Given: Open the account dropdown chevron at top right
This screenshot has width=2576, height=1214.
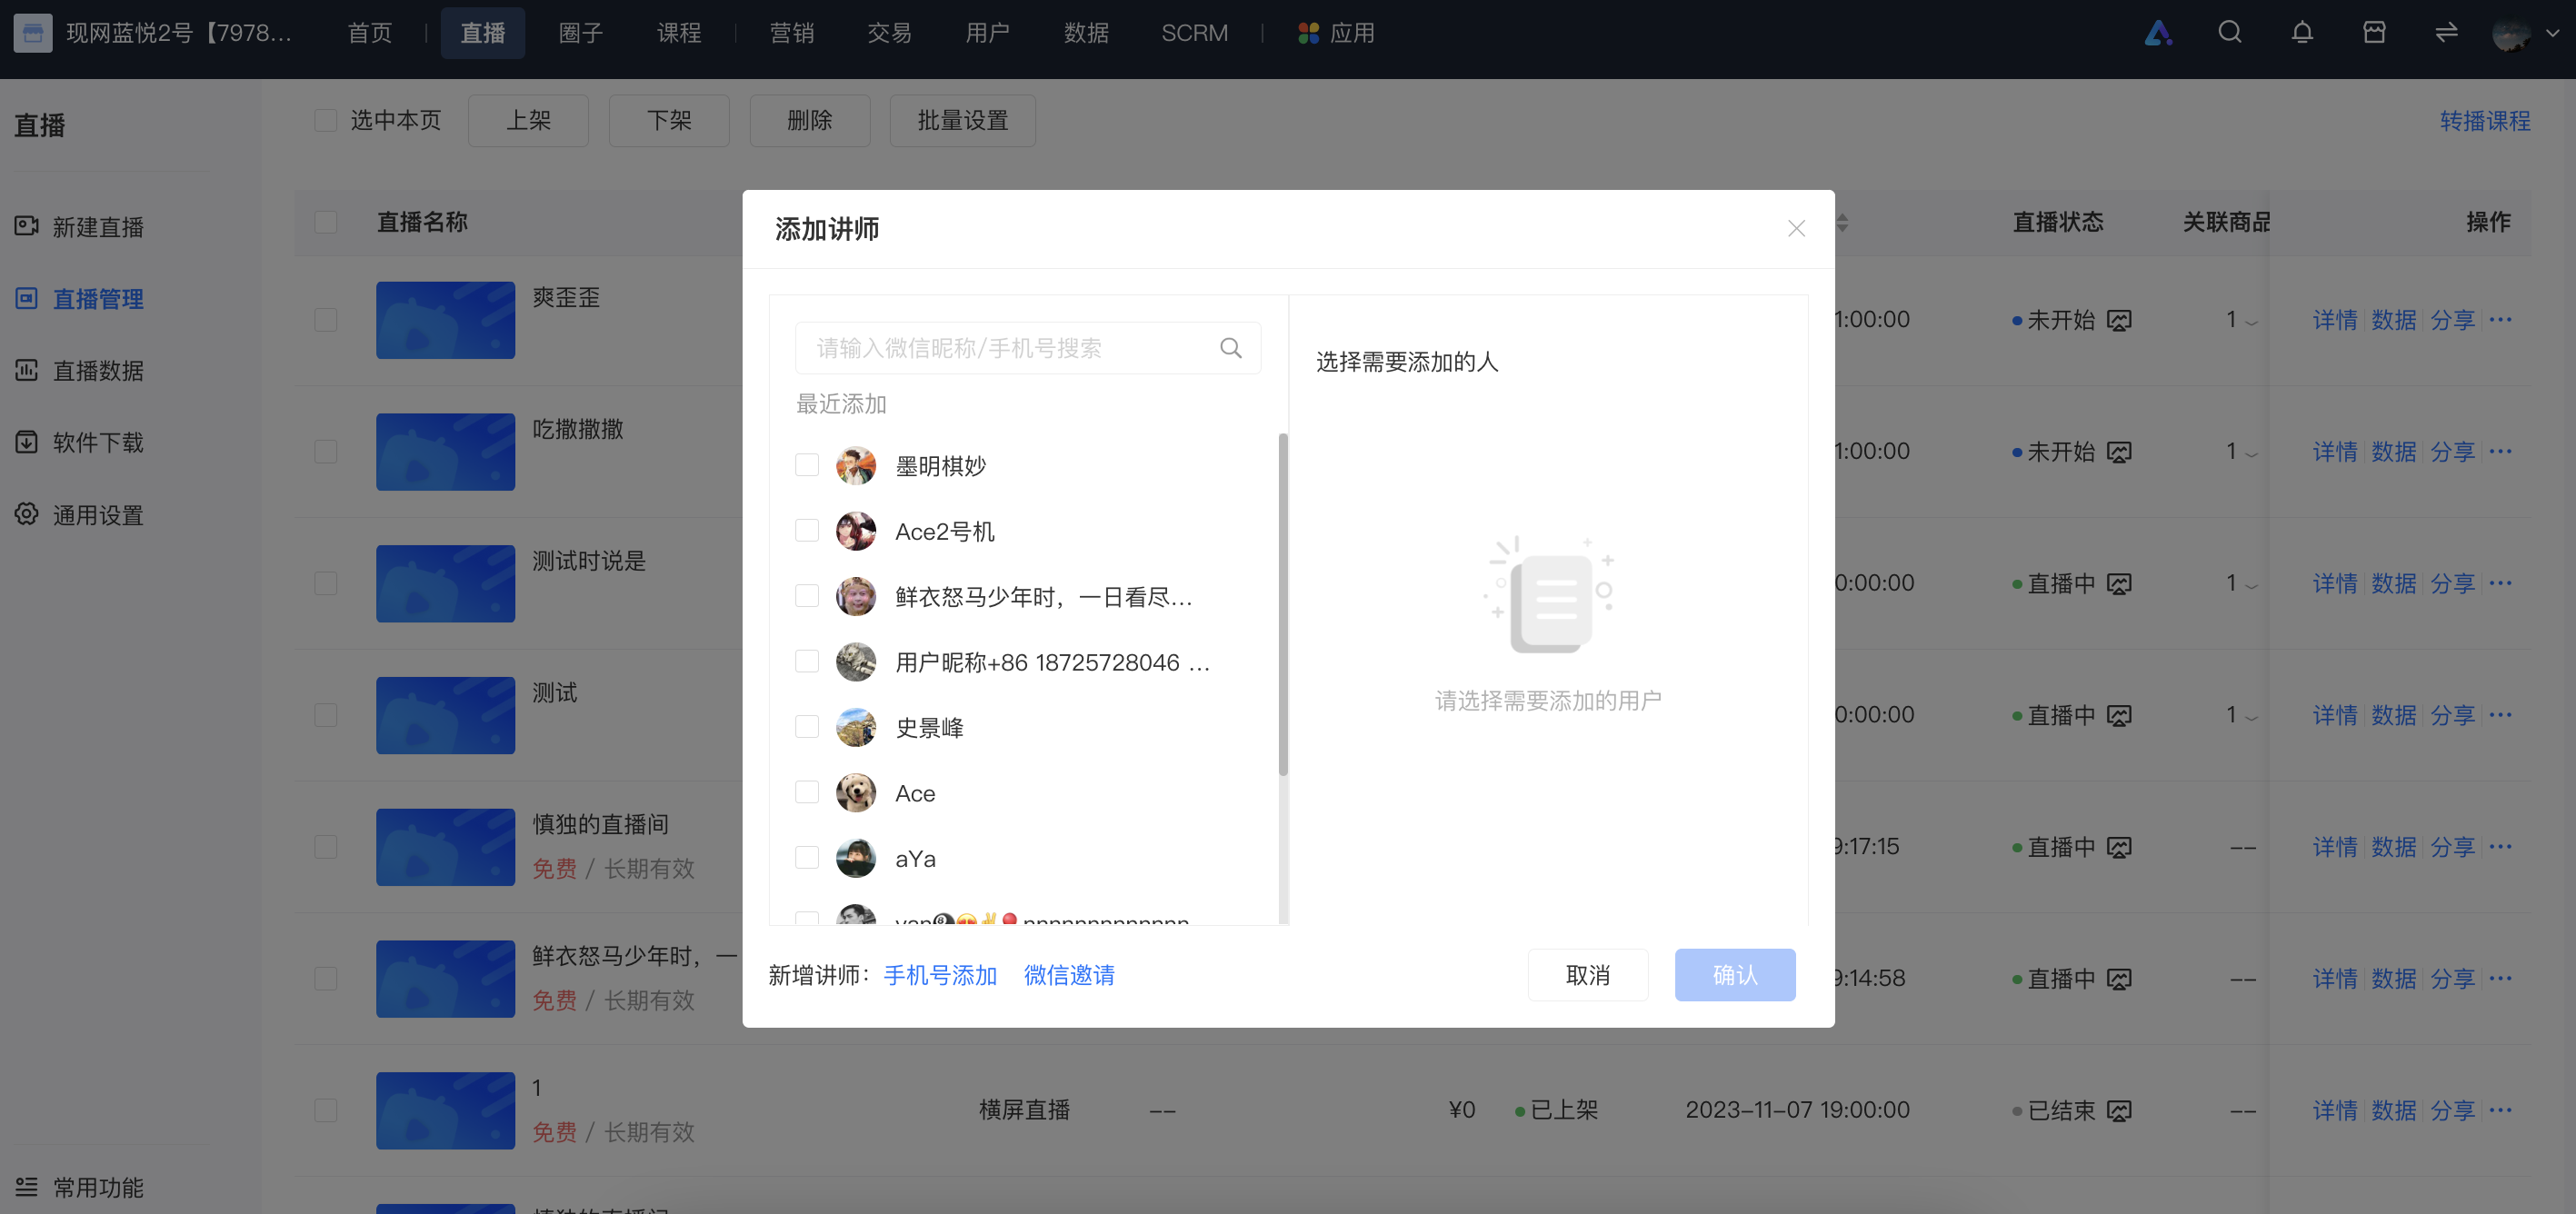Looking at the screenshot, I should pos(2552,33).
